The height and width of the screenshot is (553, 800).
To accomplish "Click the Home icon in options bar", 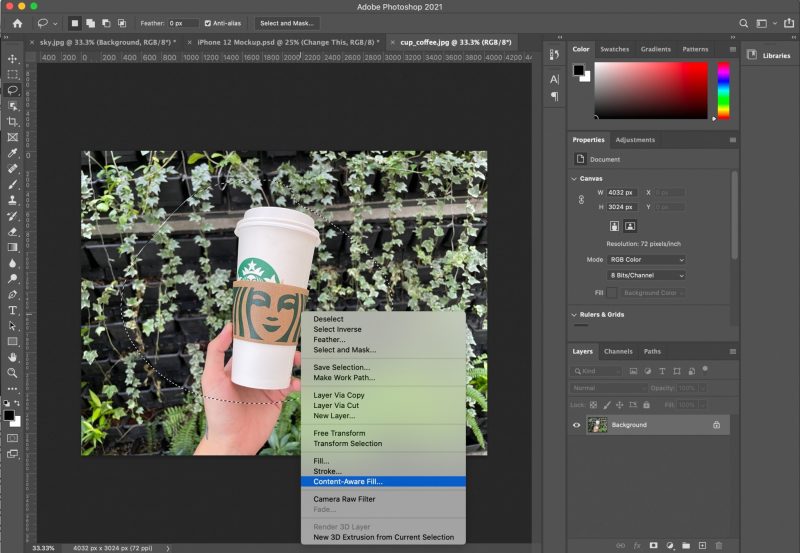I will pos(17,23).
